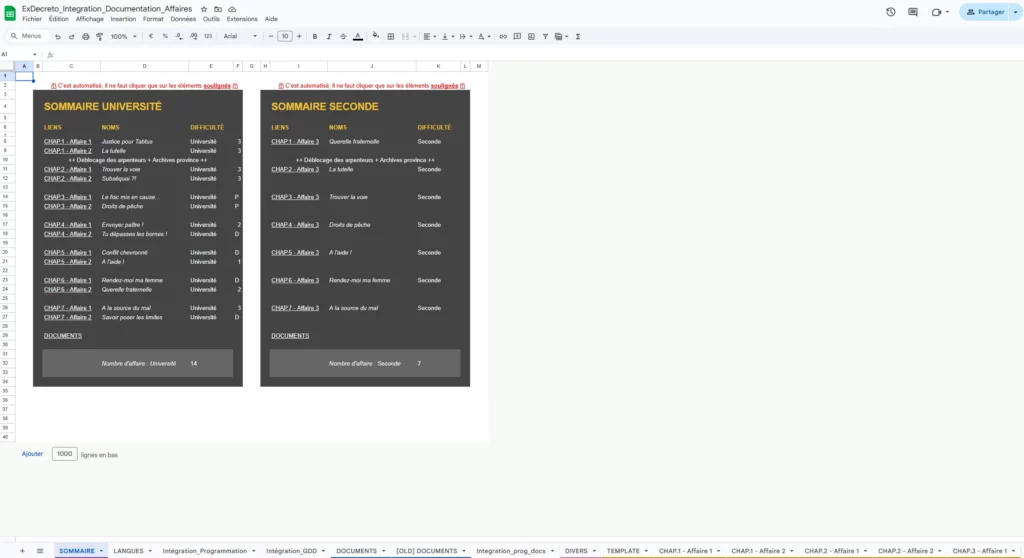The image size is (1024, 558).
Task: Increase decimal places
Action: (193, 37)
